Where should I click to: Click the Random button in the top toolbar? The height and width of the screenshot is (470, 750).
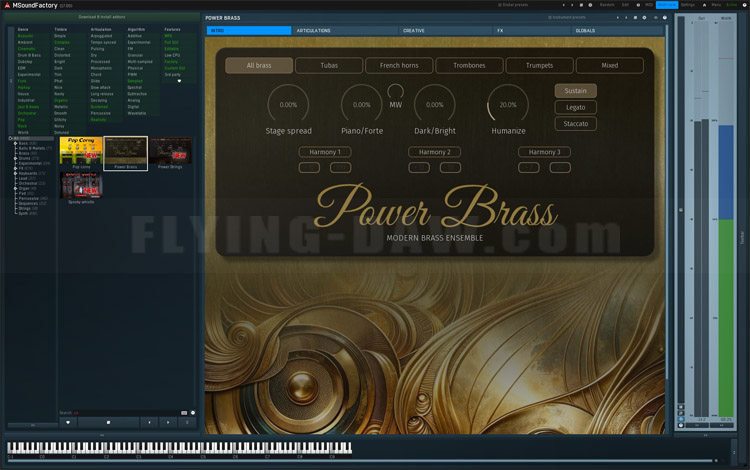click(607, 5)
